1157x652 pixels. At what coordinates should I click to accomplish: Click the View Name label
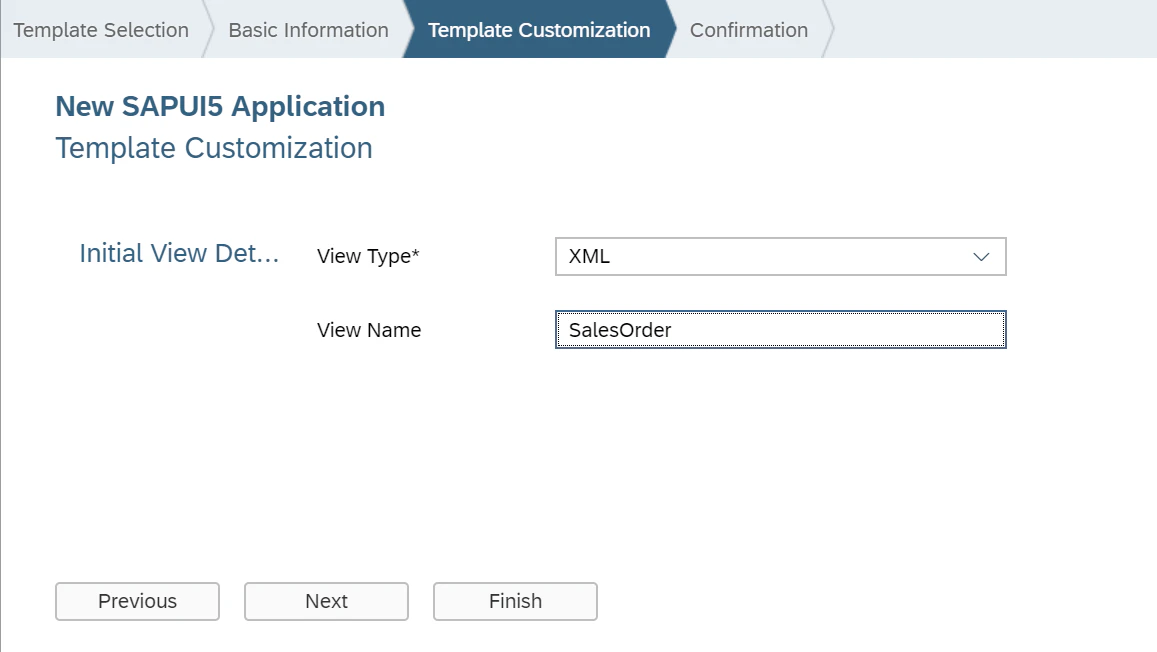click(x=369, y=330)
